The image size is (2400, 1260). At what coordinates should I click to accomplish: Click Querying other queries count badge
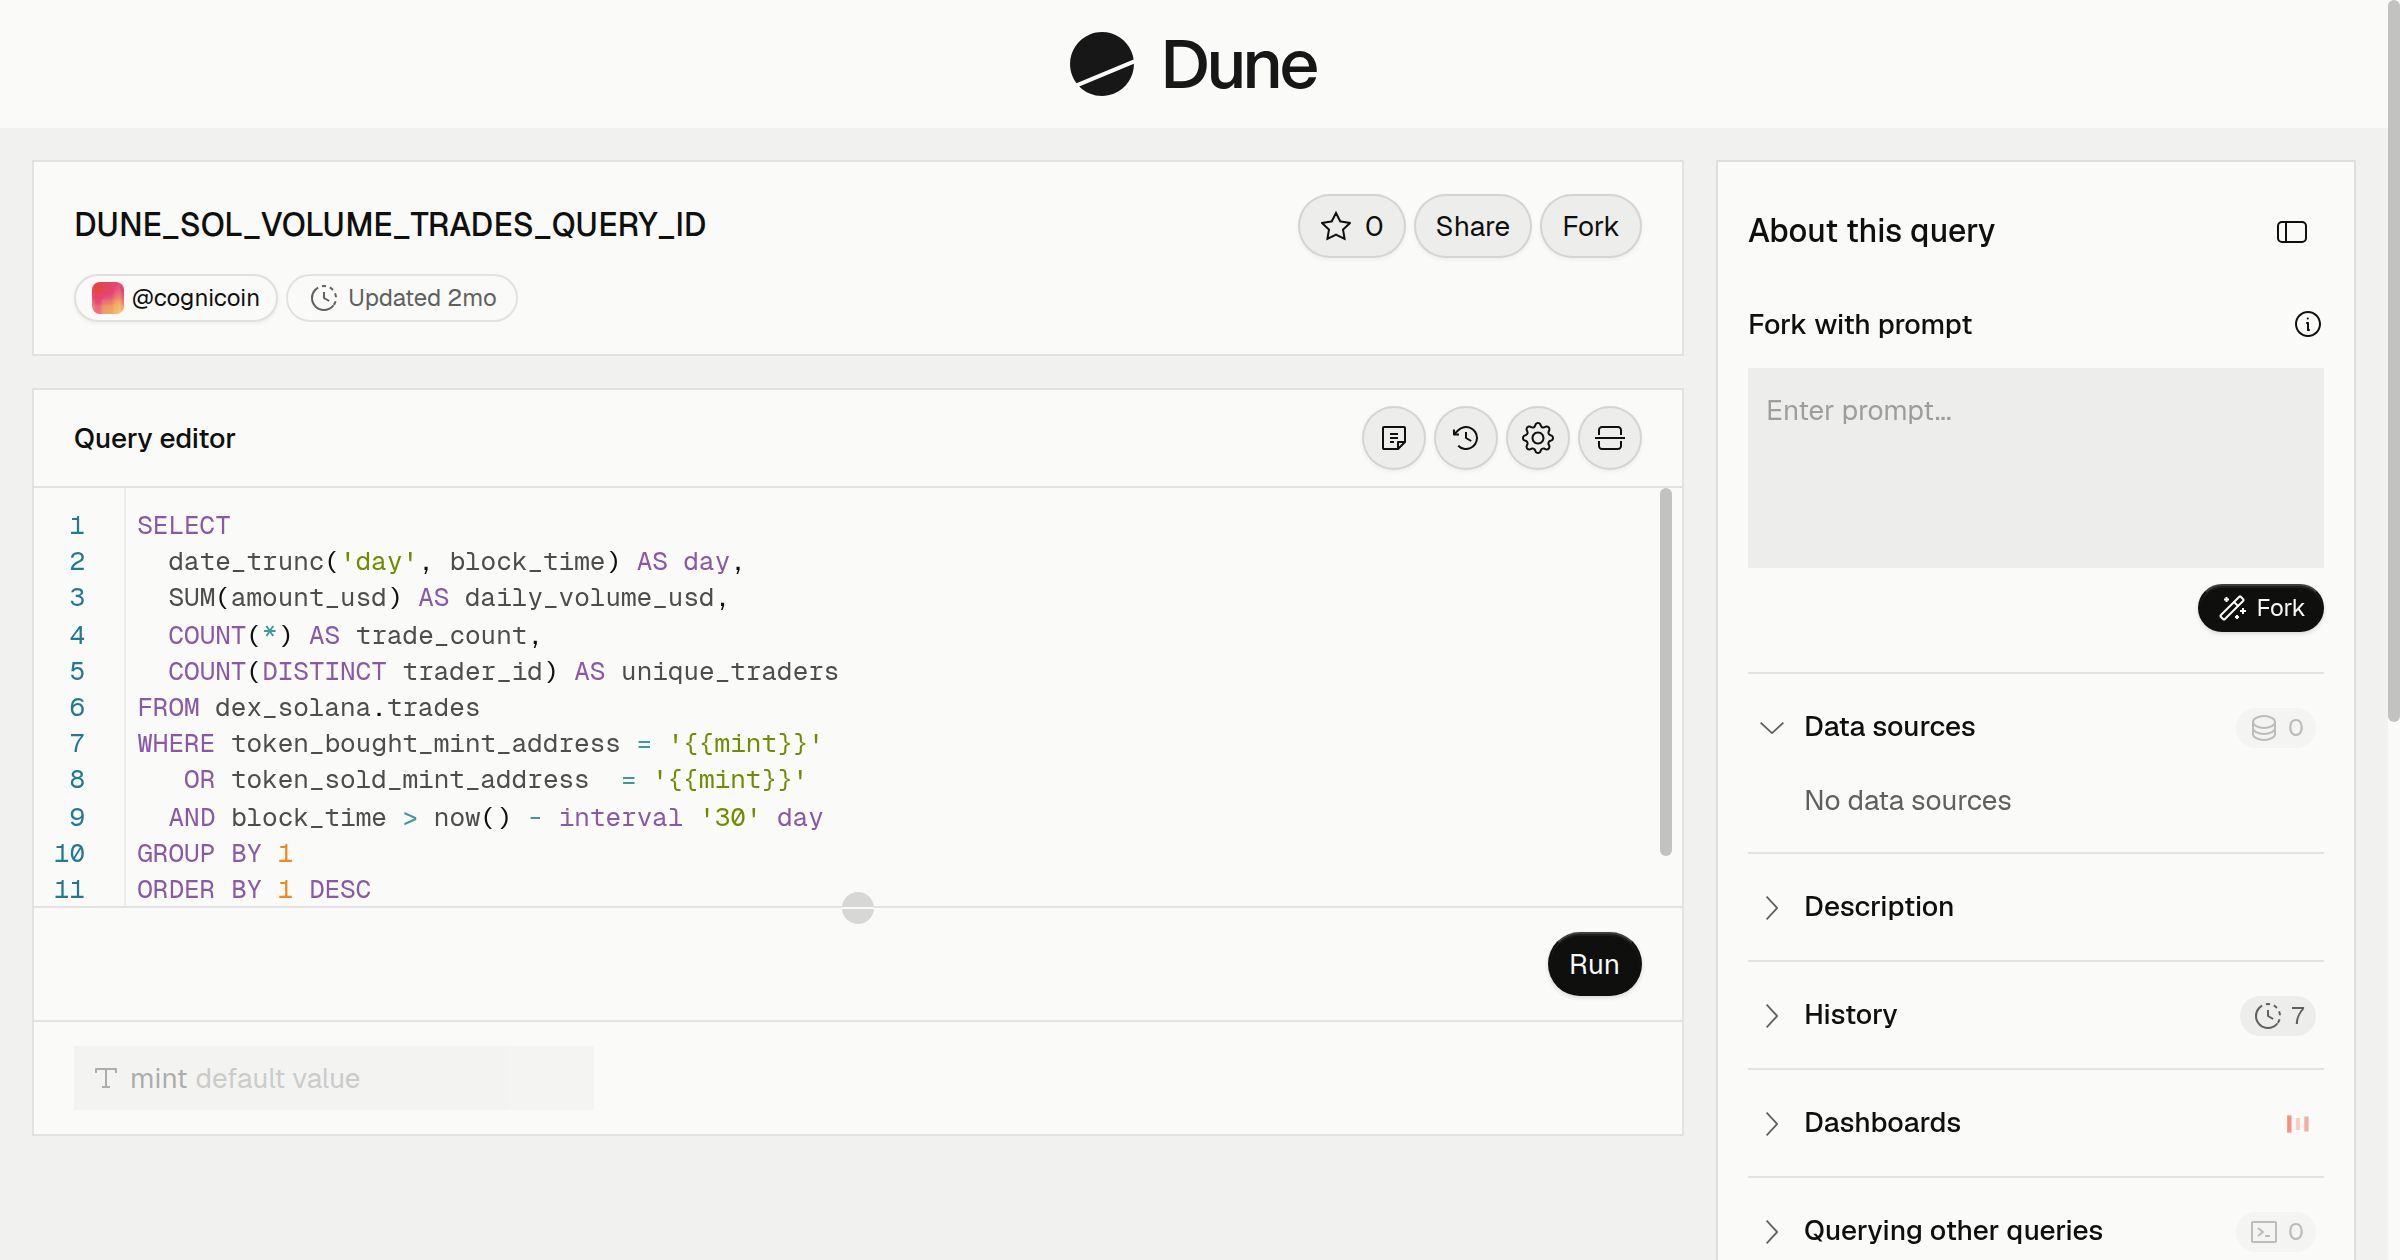(2276, 1231)
